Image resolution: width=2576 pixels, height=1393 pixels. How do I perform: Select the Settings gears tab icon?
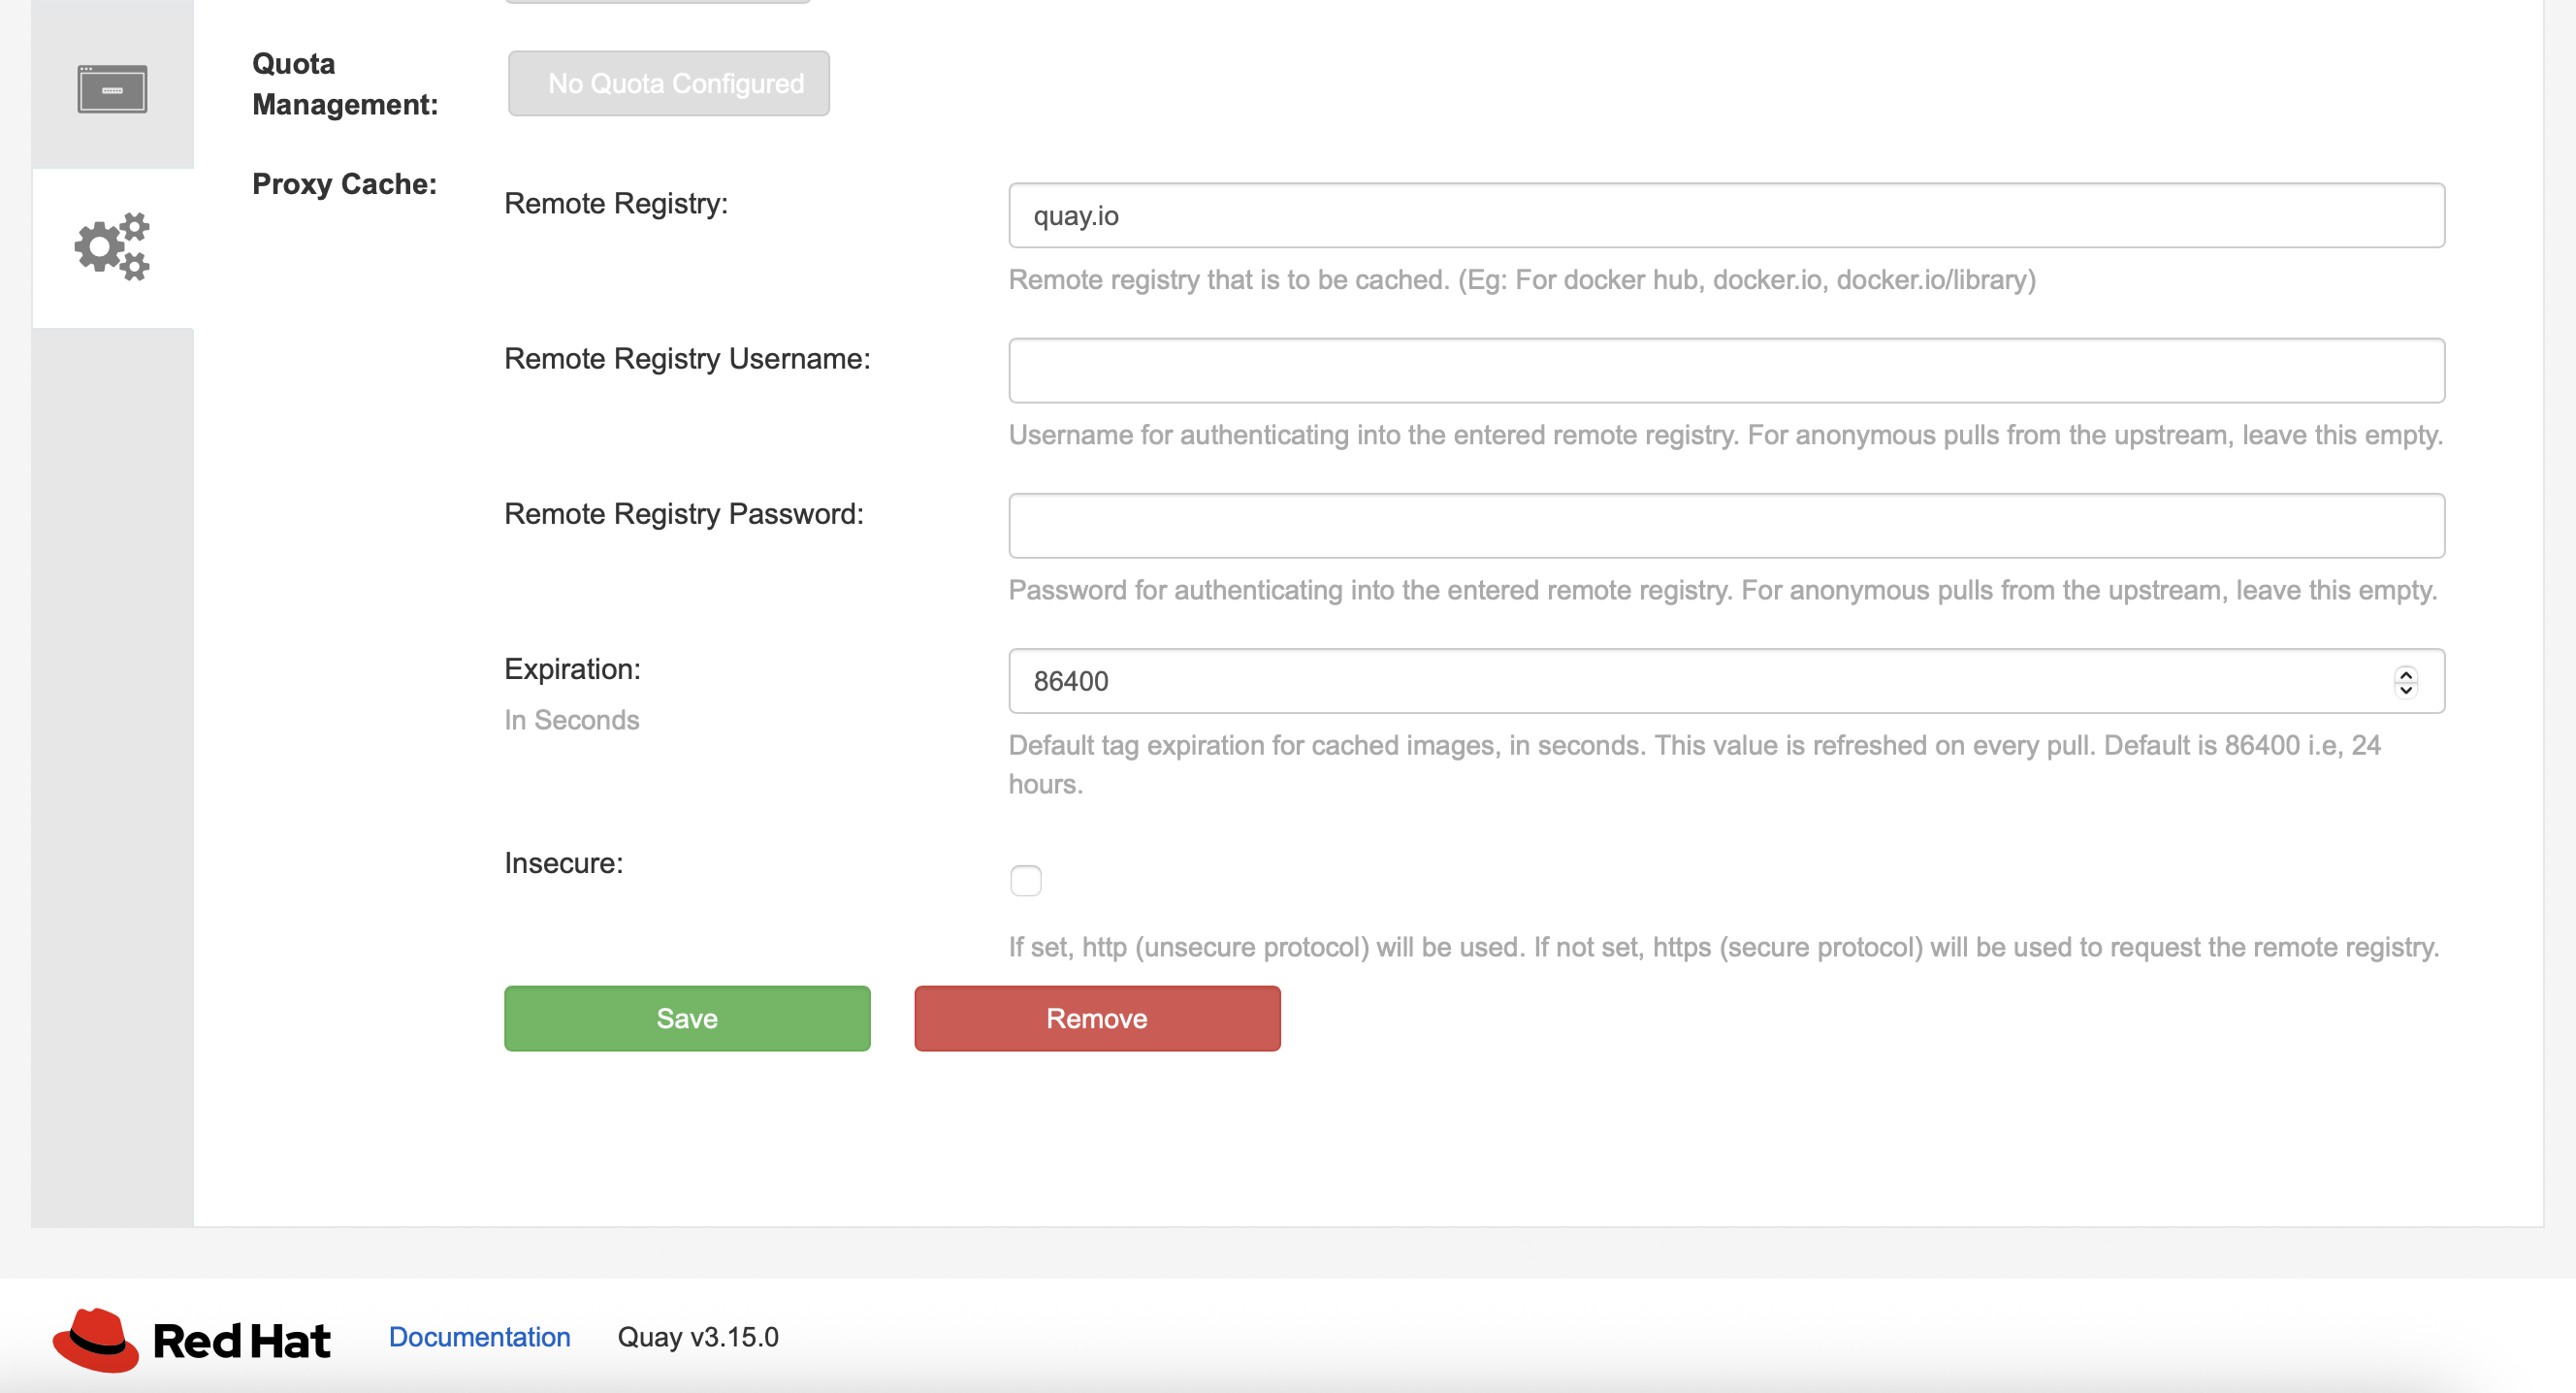click(112, 246)
